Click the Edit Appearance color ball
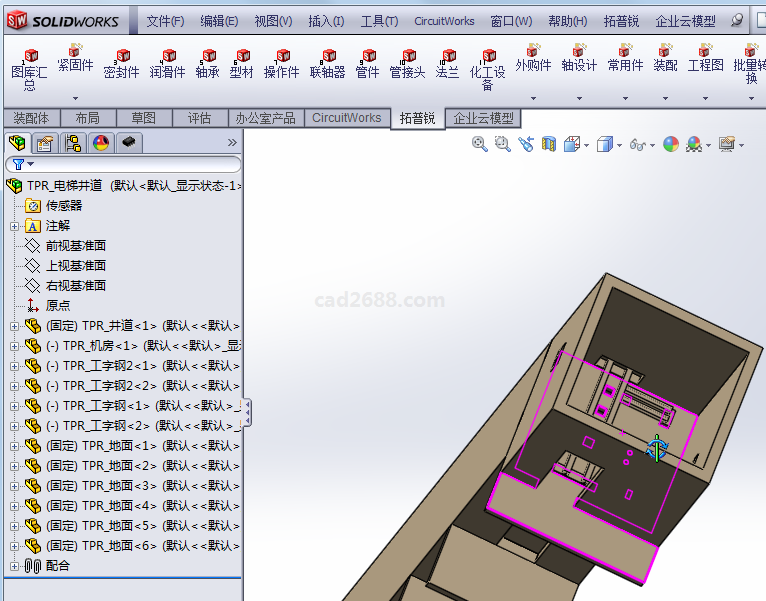The width and height of the screenshot is (766, 601). pyautogui.click(x=670, y=144)
